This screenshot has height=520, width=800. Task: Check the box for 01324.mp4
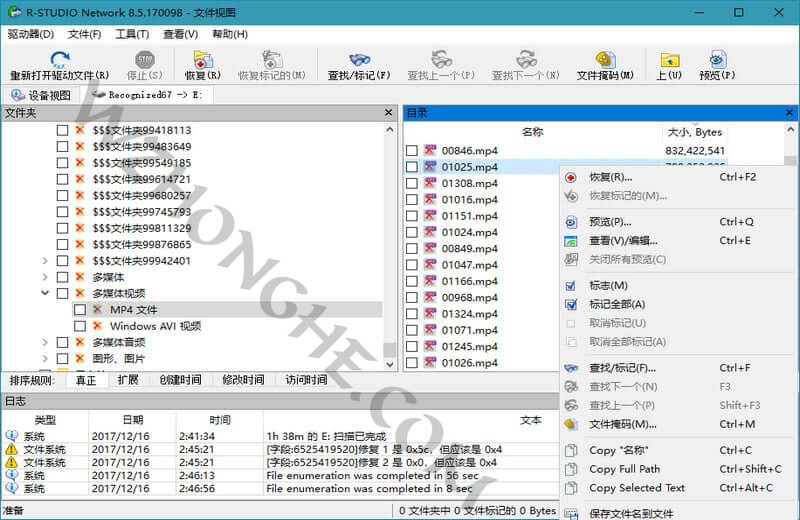[x=412, y=314]
